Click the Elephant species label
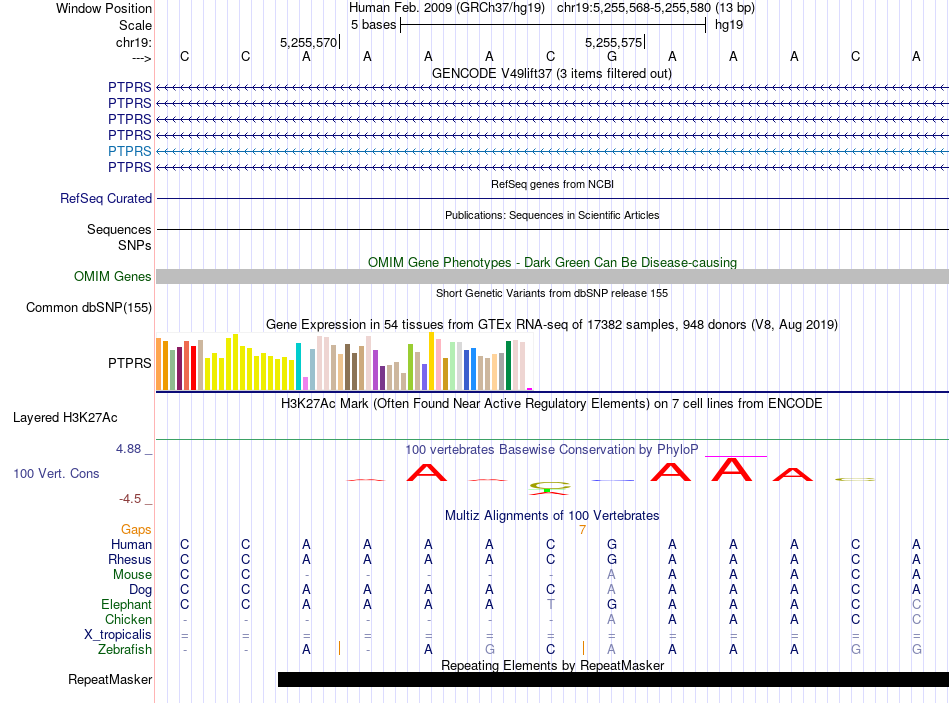The height and width of the screenshot is (703, 950). pyautogui.click(x=126, y=604)
